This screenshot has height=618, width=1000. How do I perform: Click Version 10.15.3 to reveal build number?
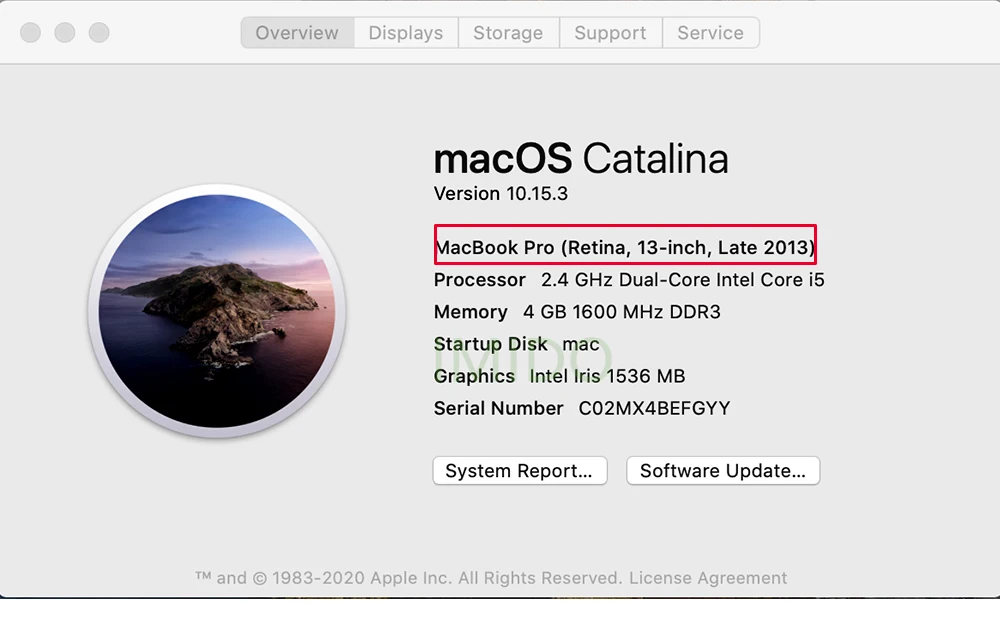click(x=501, y=194)
